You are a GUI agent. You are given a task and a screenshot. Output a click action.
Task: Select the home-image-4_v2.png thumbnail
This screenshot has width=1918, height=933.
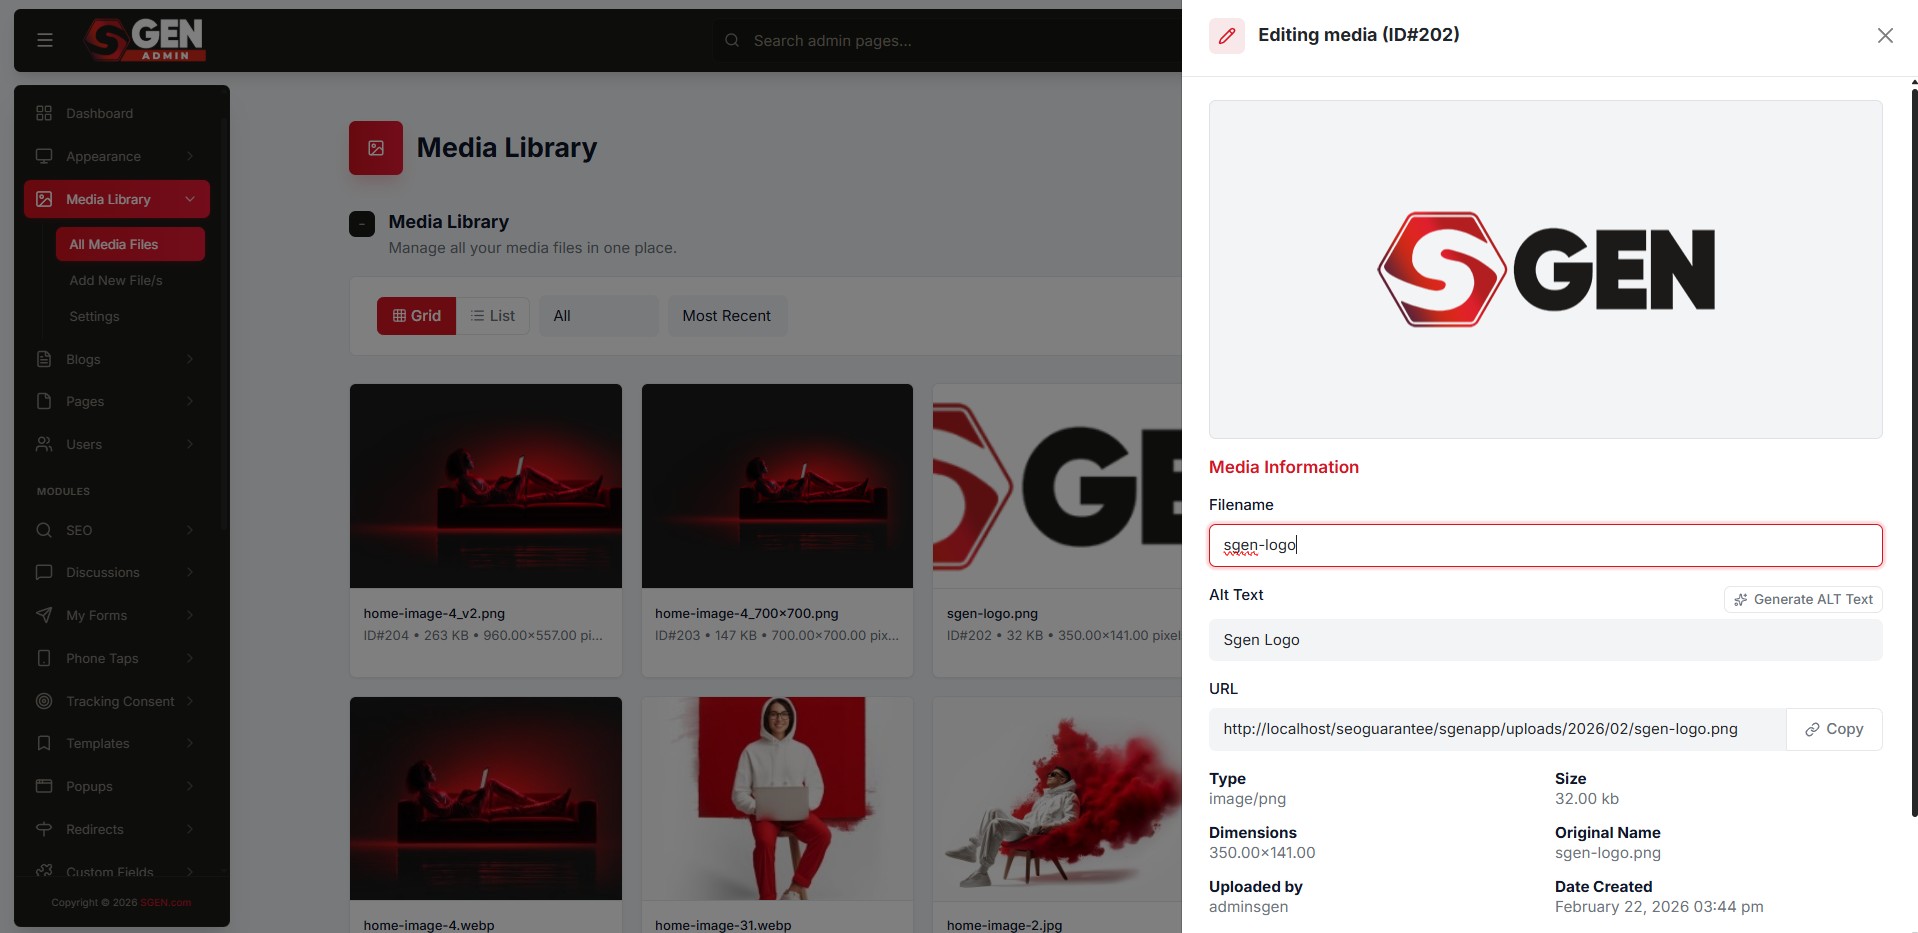[x=486, y=486]
